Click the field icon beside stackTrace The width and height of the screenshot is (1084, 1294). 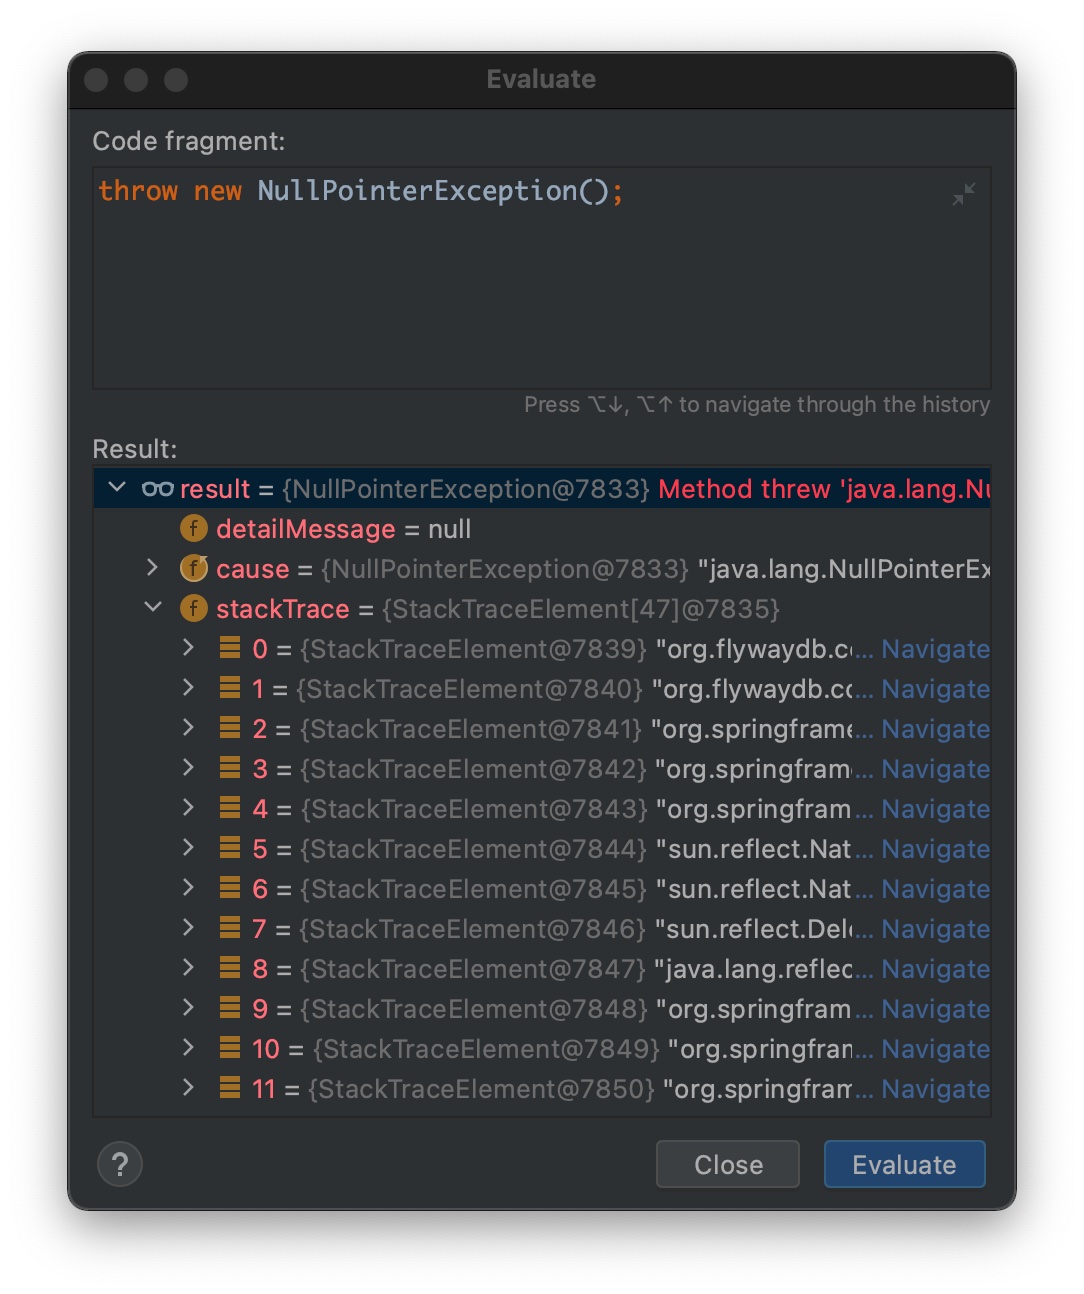click(x=193, y=608)
